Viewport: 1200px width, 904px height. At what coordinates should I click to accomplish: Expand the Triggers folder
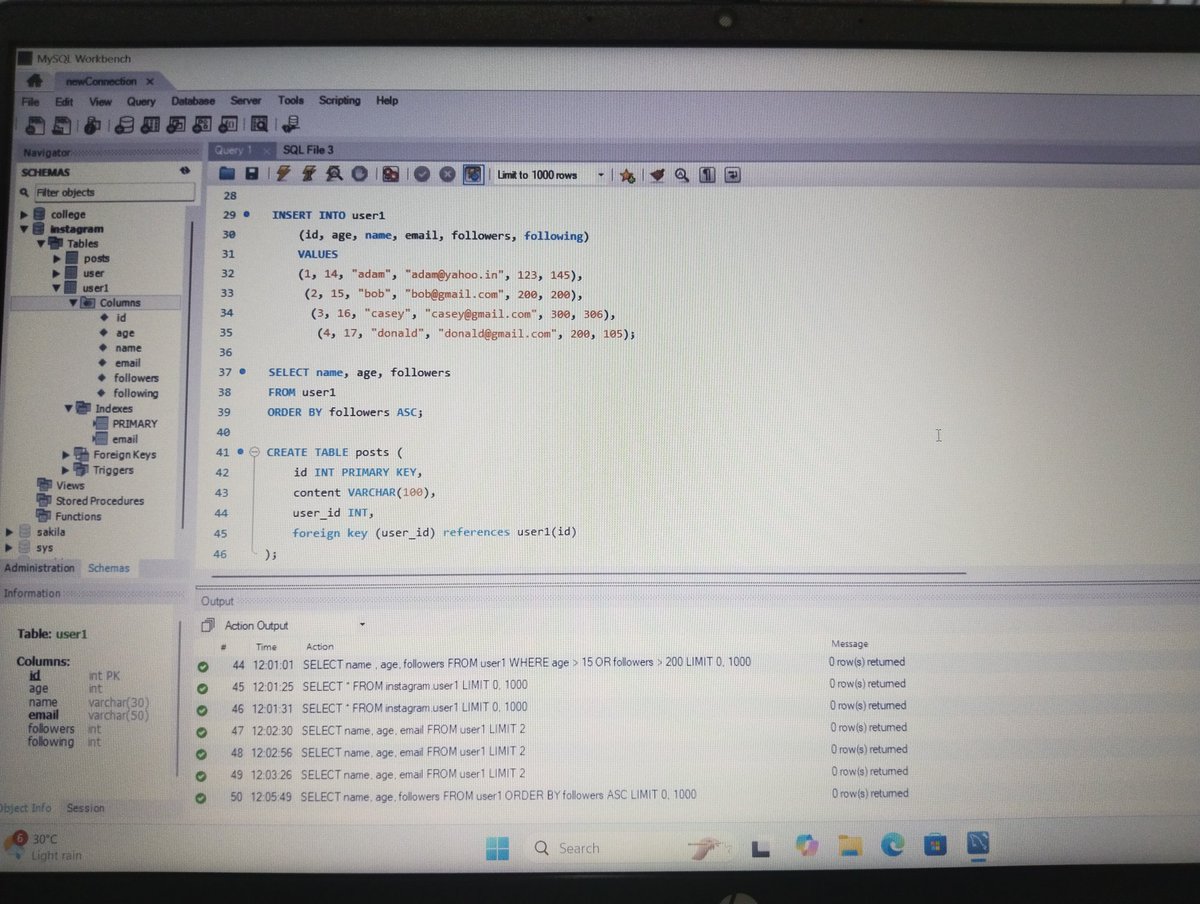pos(67,470)
